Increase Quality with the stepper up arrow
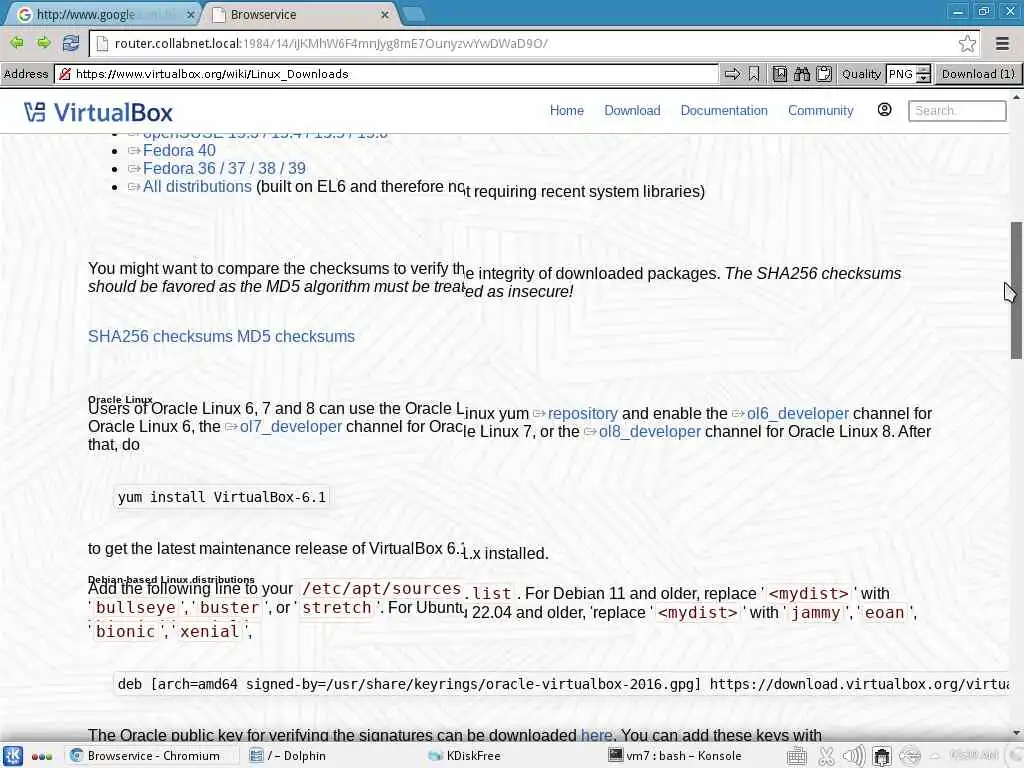This screenshot has height=768, width=1024. tap(923, 70)
